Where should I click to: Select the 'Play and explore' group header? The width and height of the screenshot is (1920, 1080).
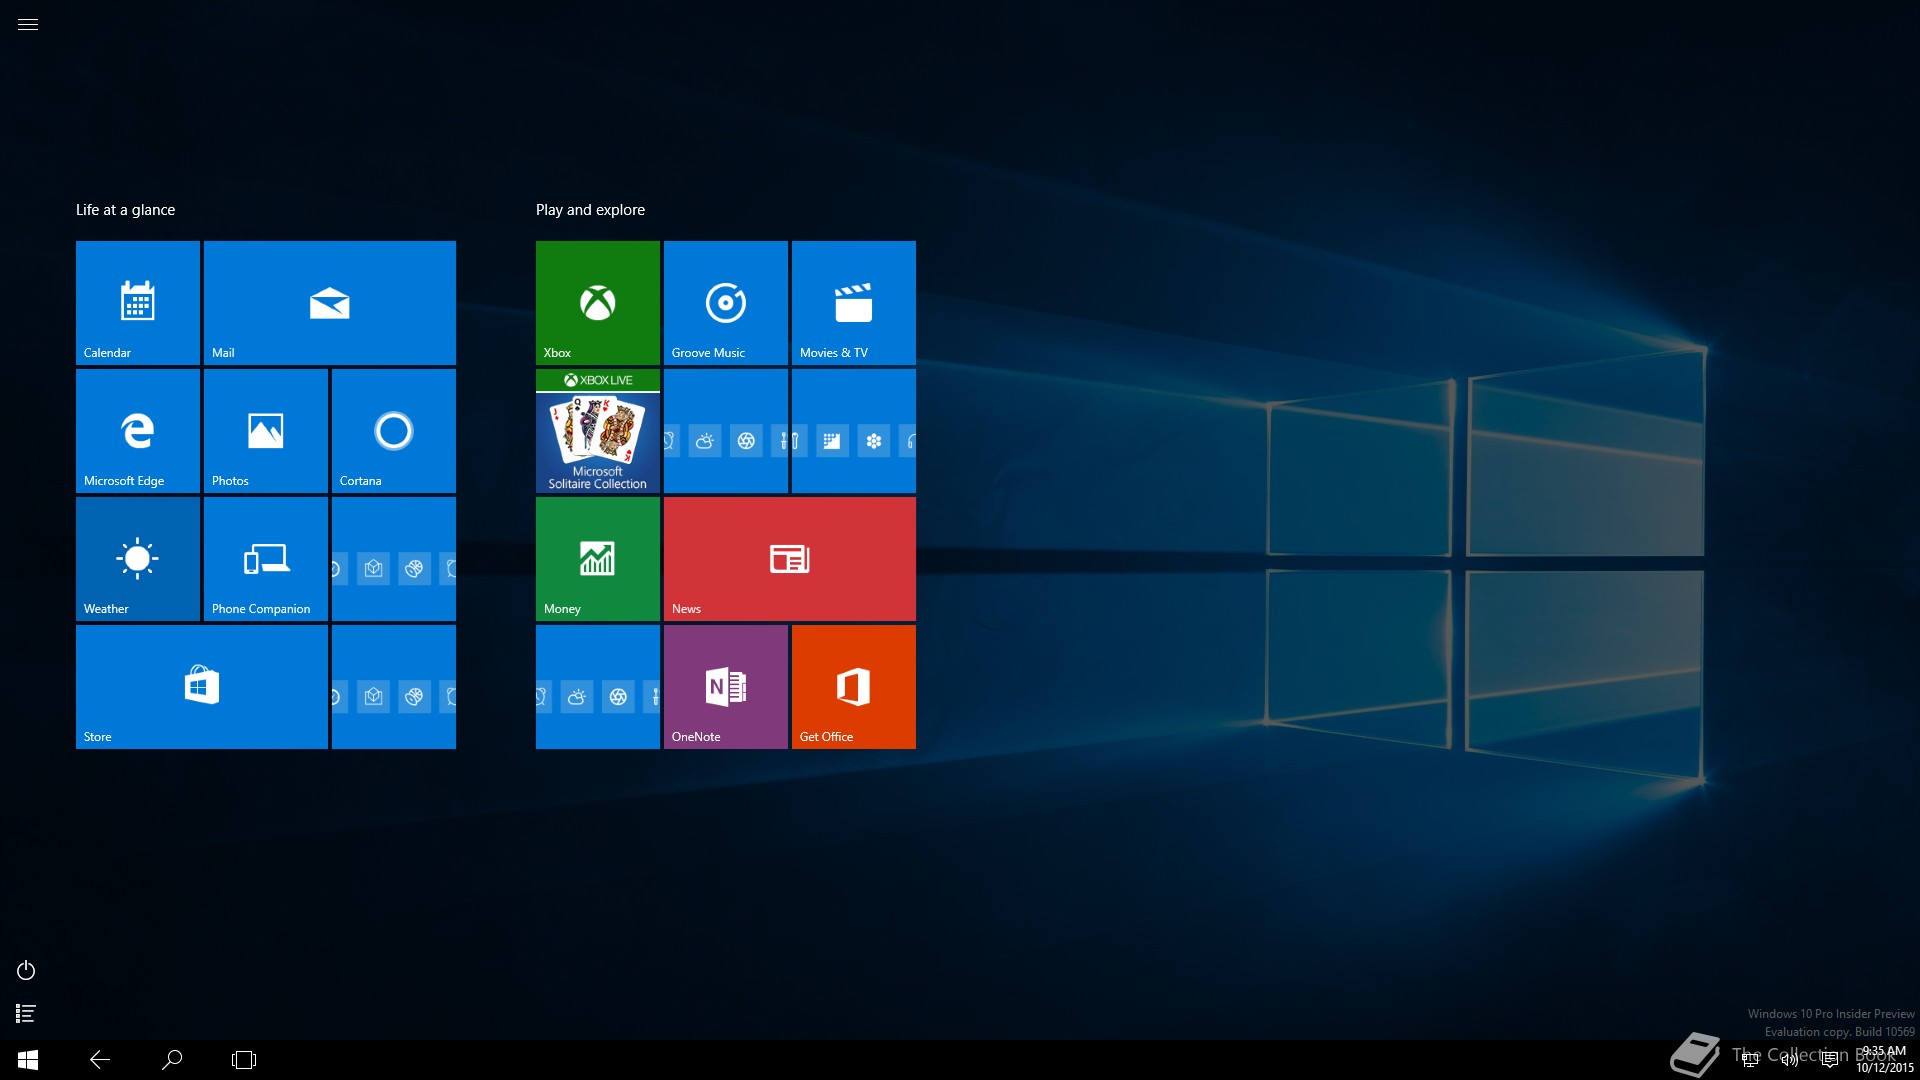590,210
